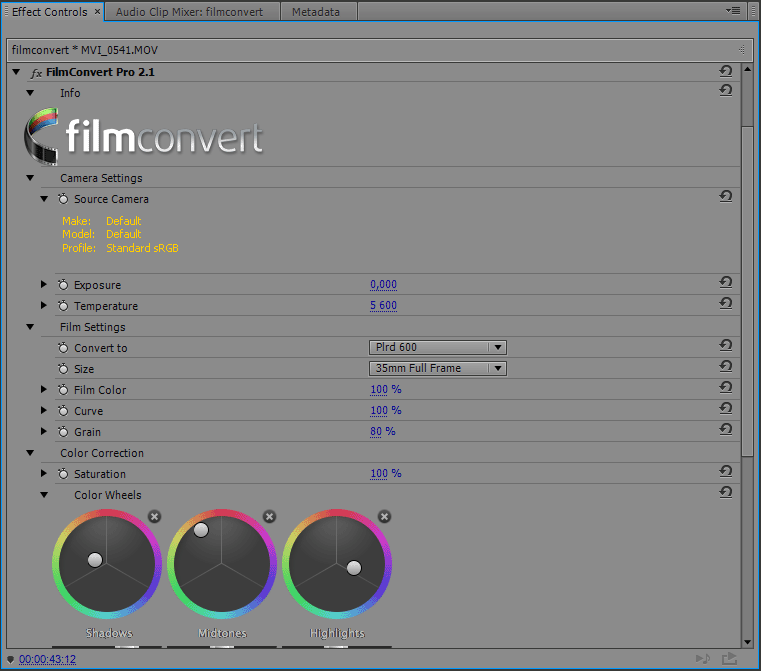This screenshot has width=761, height=671.
Task: Collapse the FilmConvert Pro 2.1 effect
Action: pyautogui.click(x=17, y=72)
